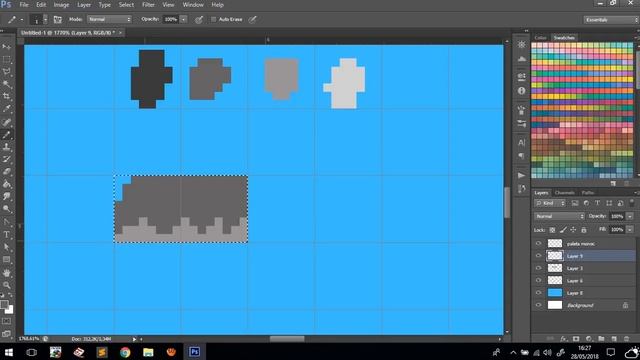
Task: Open the File menu
Action: click(x=24, y=5)
